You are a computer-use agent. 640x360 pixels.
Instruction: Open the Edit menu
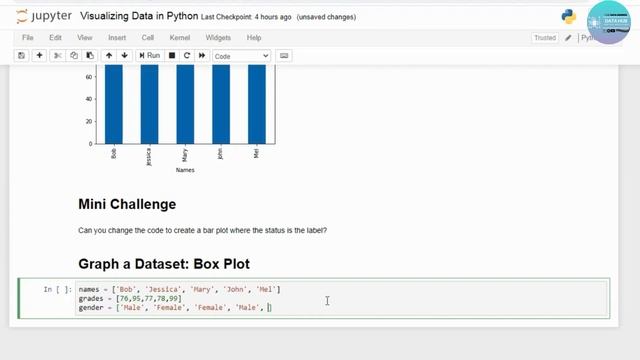click(55, 38)
